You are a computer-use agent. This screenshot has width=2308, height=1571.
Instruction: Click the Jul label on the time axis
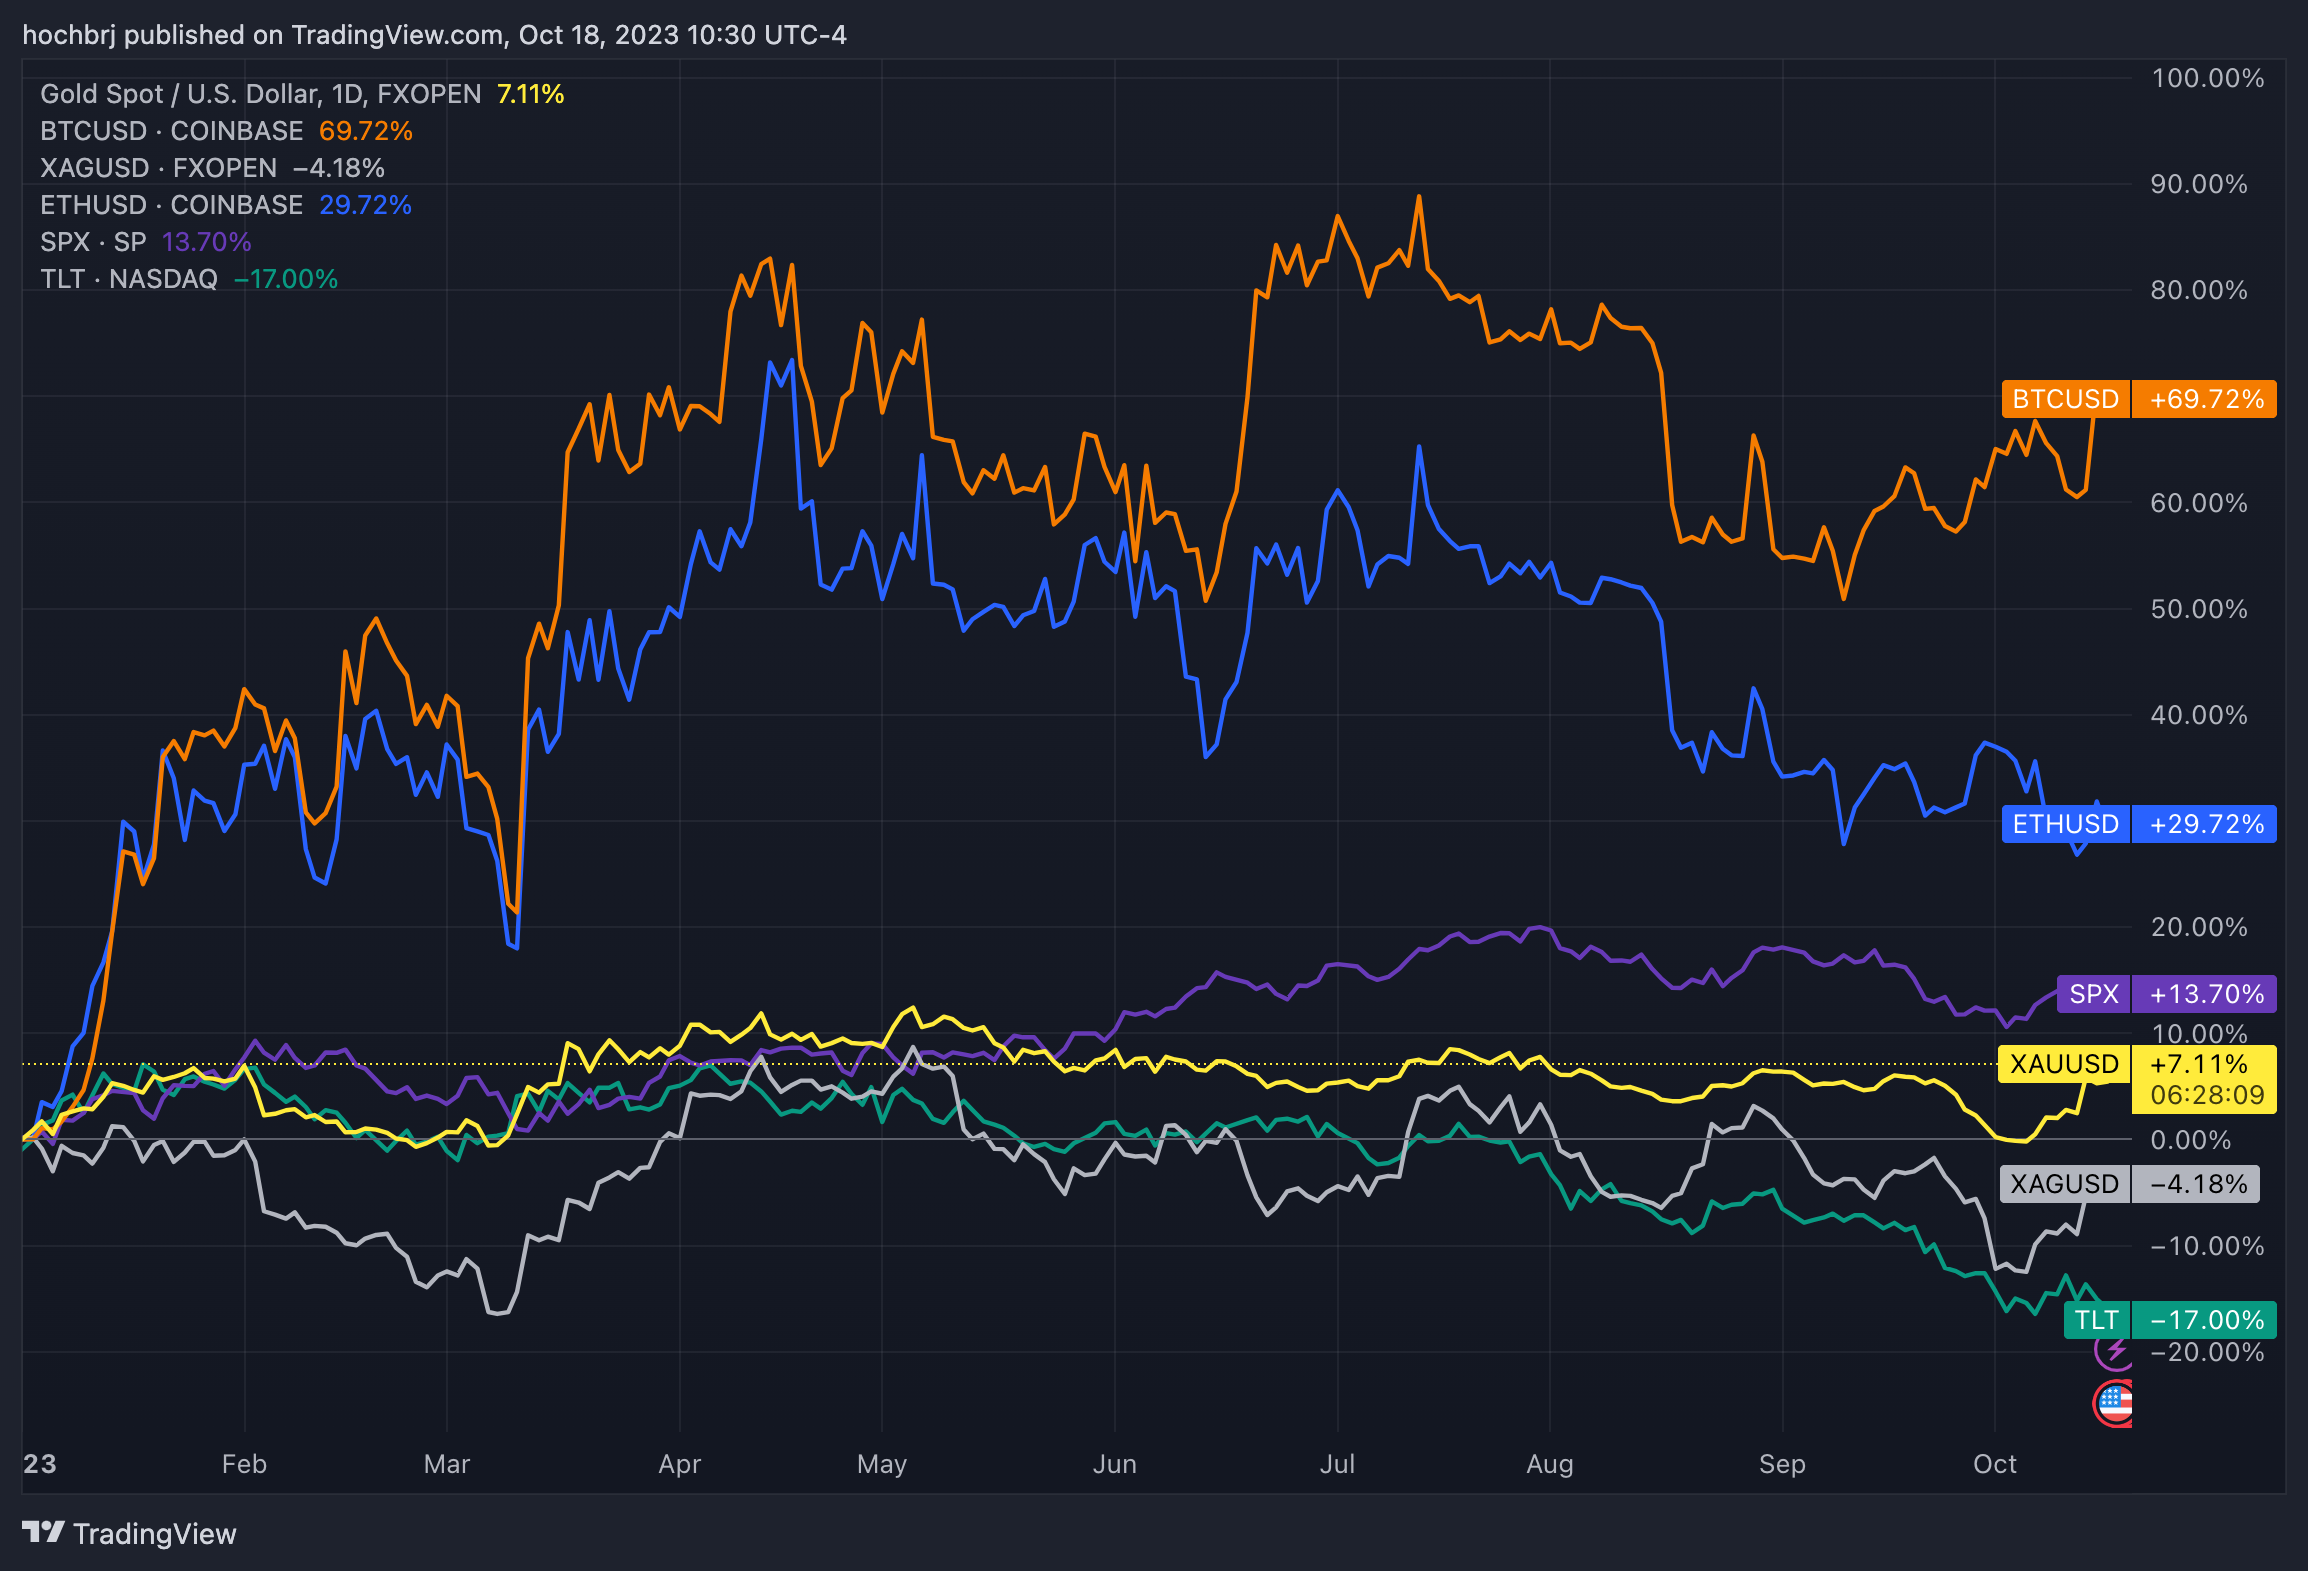tap(1337, 1464)
